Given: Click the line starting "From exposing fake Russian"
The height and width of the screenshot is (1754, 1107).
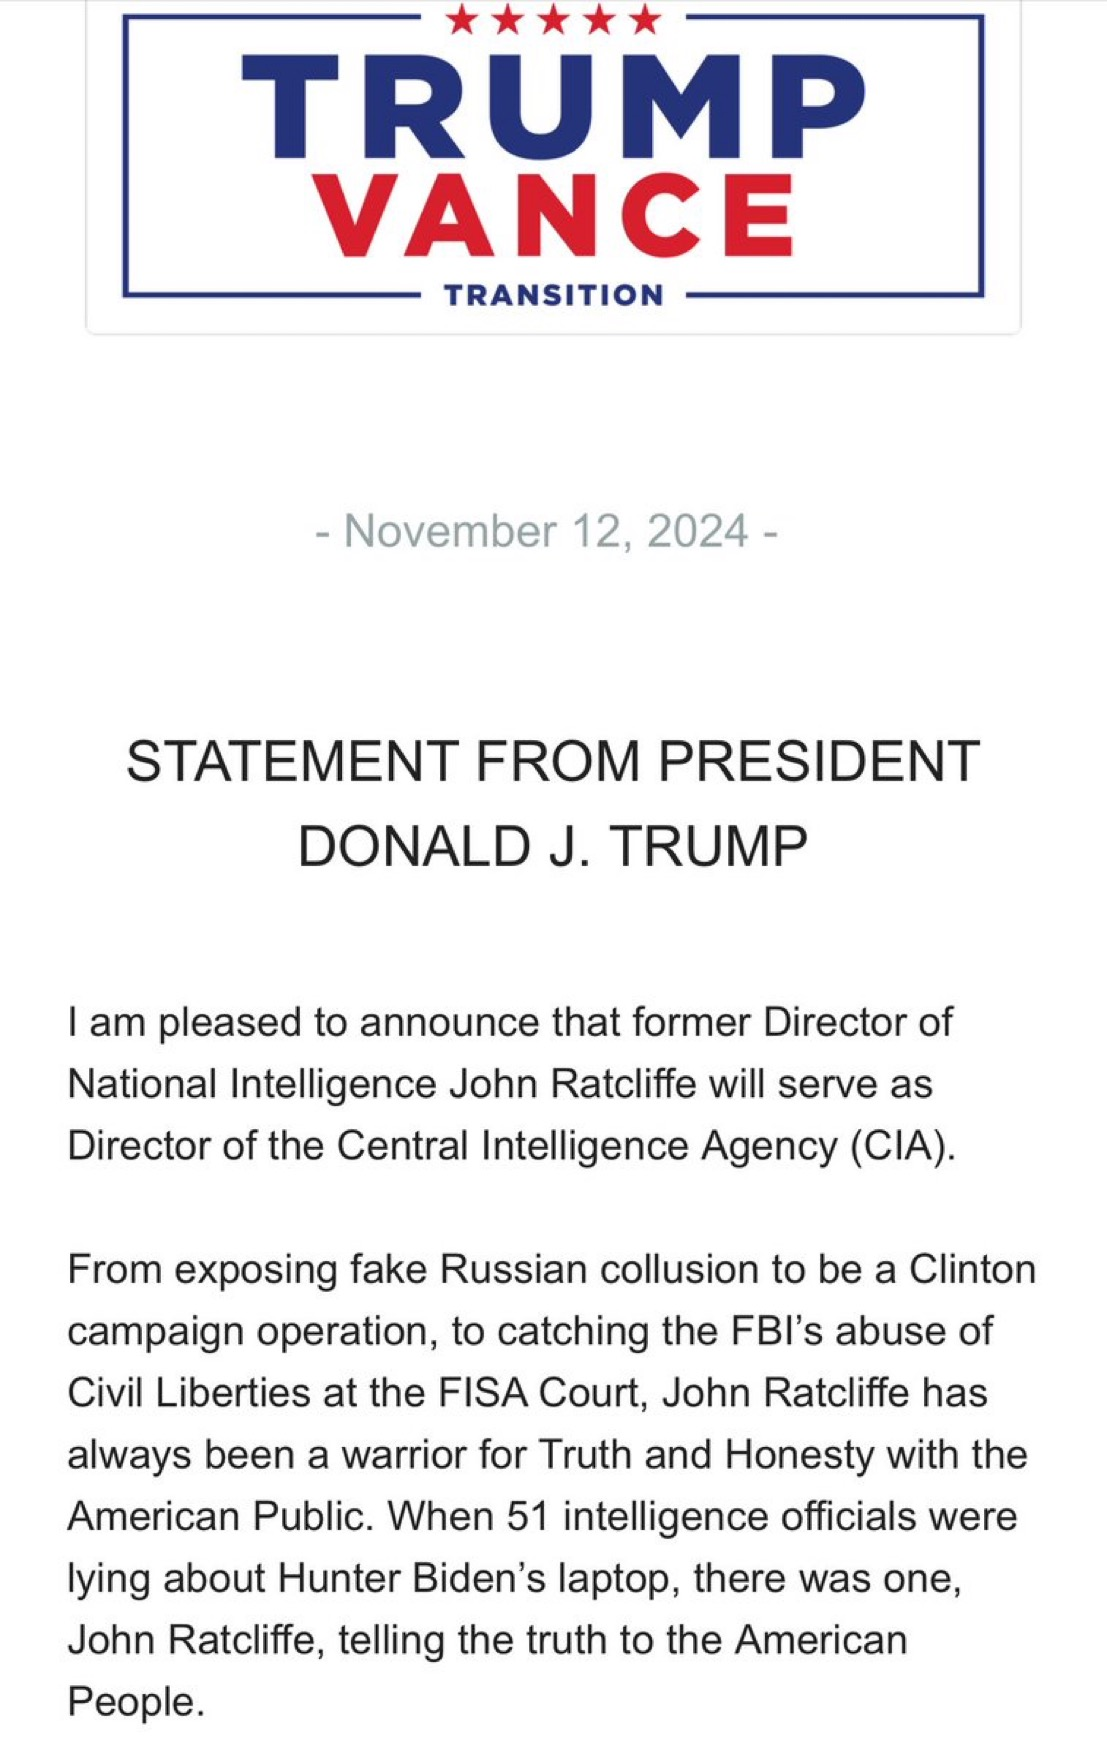Looking at the screenshot, I should coord(552,1270).
